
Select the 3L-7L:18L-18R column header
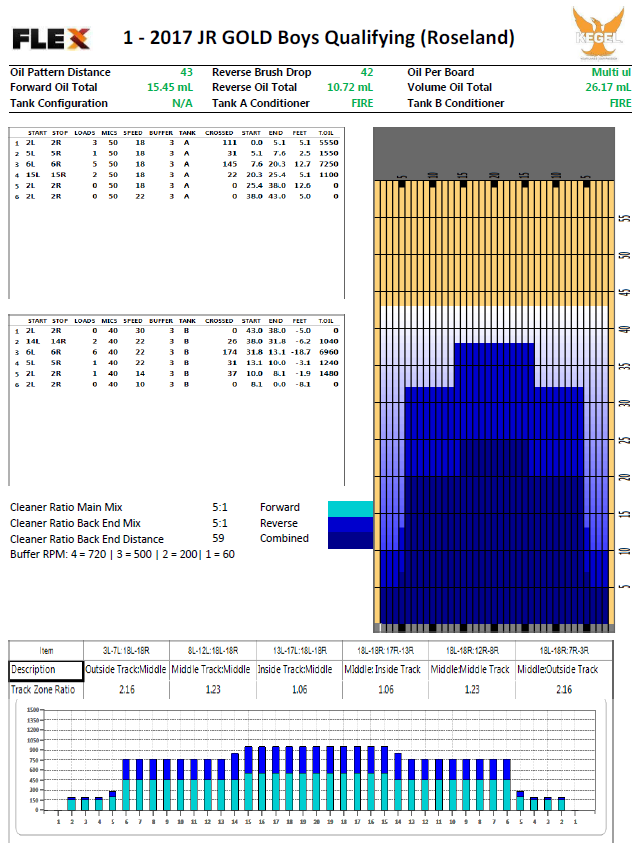(126, 650)
